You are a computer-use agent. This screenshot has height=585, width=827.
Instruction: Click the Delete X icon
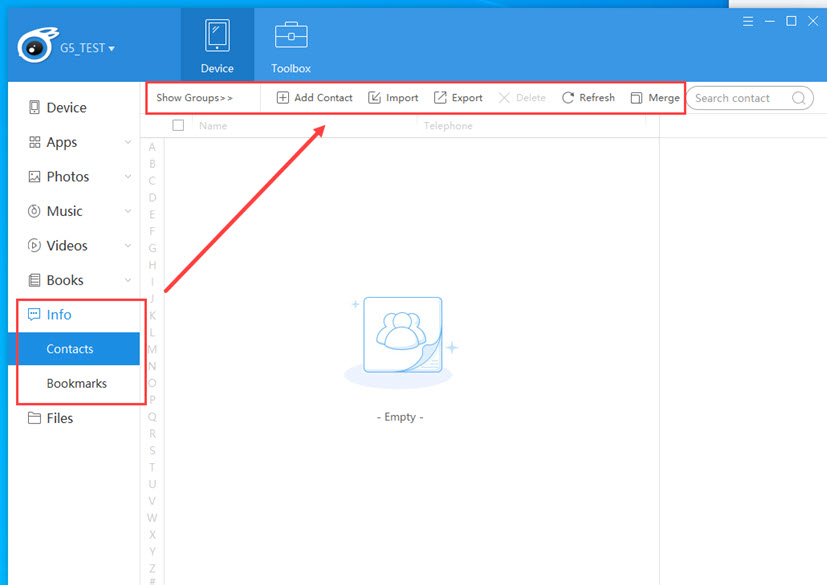[x=504, y=98]
